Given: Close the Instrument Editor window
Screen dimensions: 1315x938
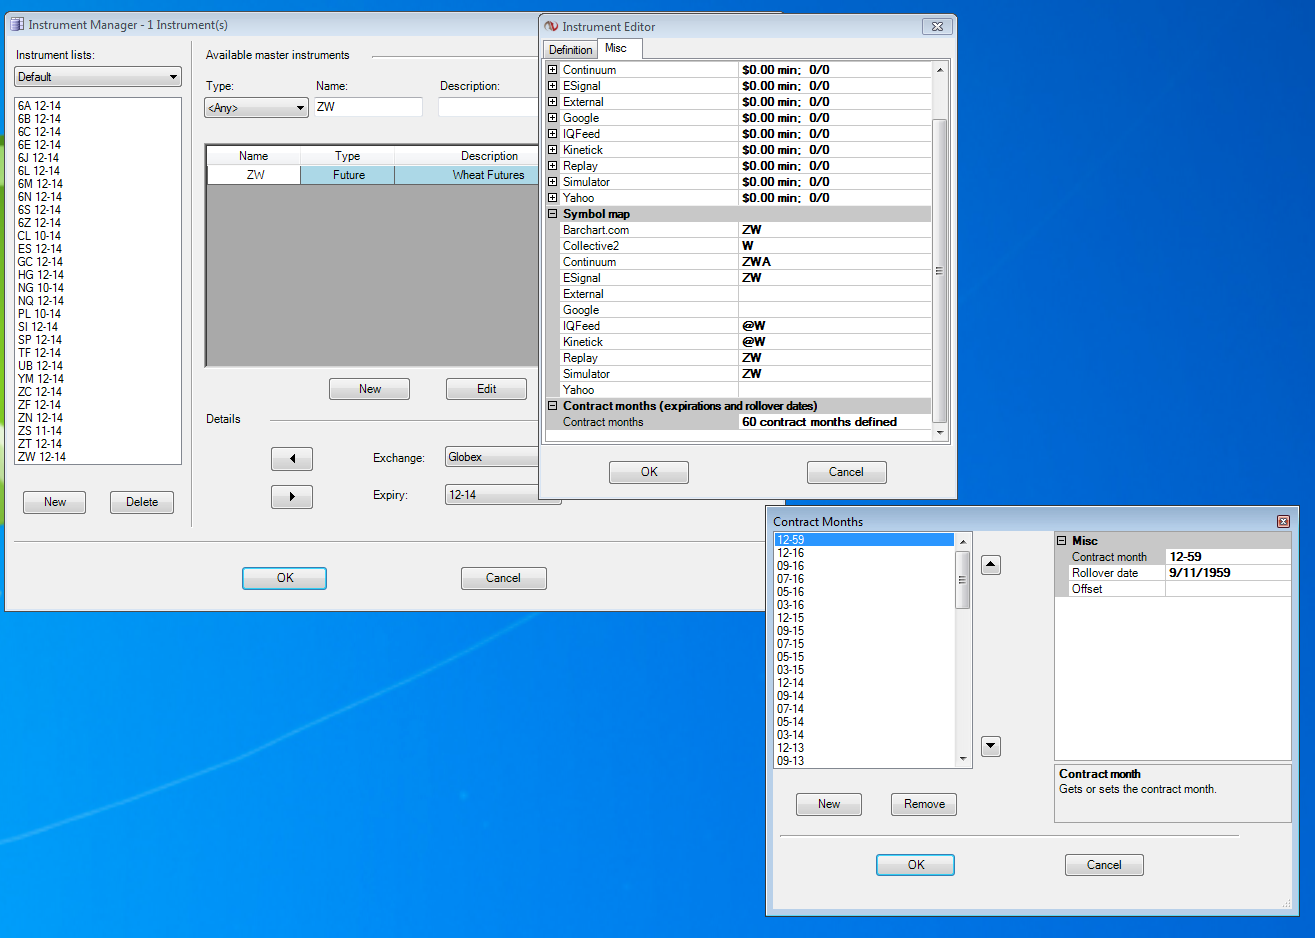Looking at the screenshot, I should point(937,27).
